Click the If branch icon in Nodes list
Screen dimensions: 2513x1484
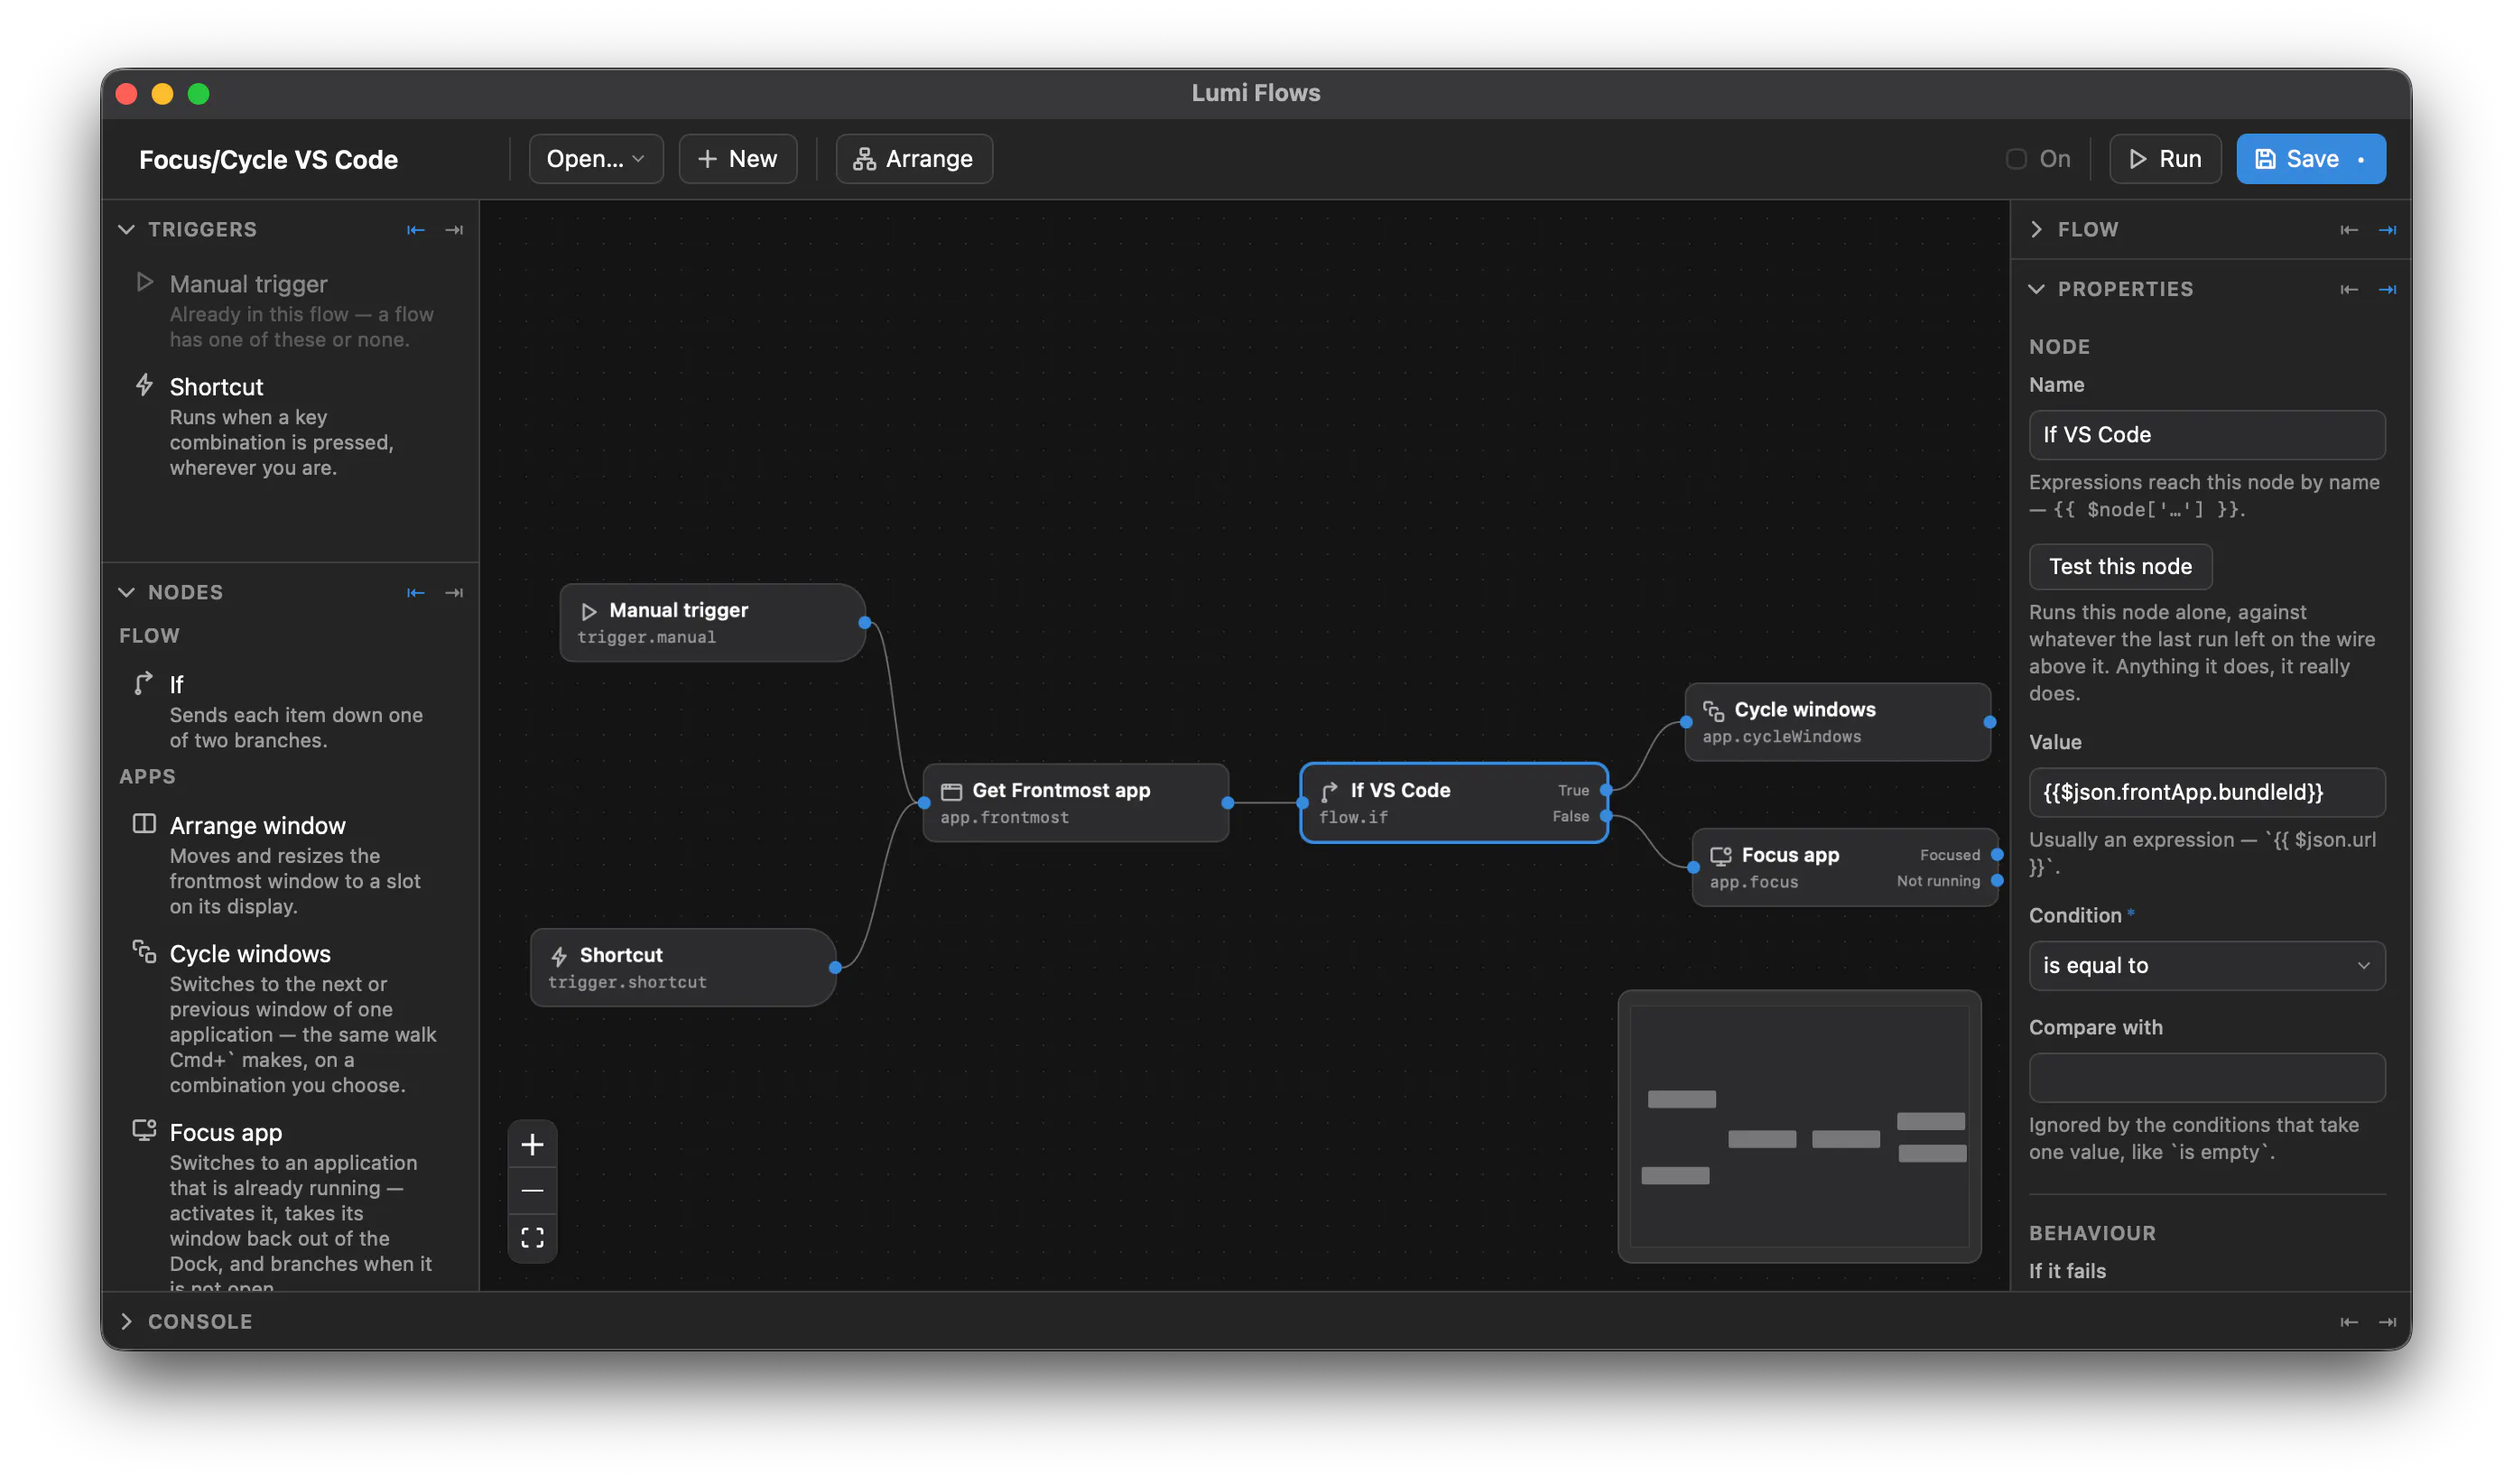click(144, 683)
